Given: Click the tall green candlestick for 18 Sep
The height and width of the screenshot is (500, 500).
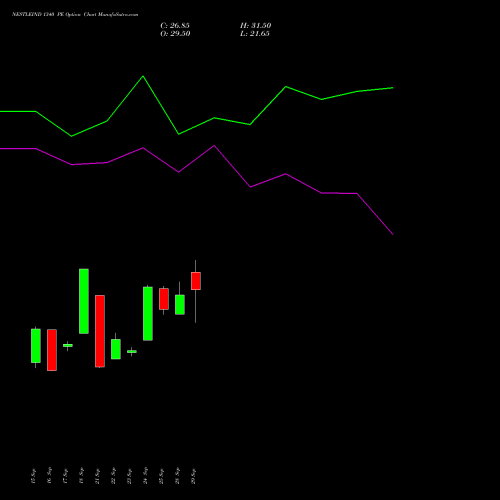Looking at the screenshot, I should (84, 301).
